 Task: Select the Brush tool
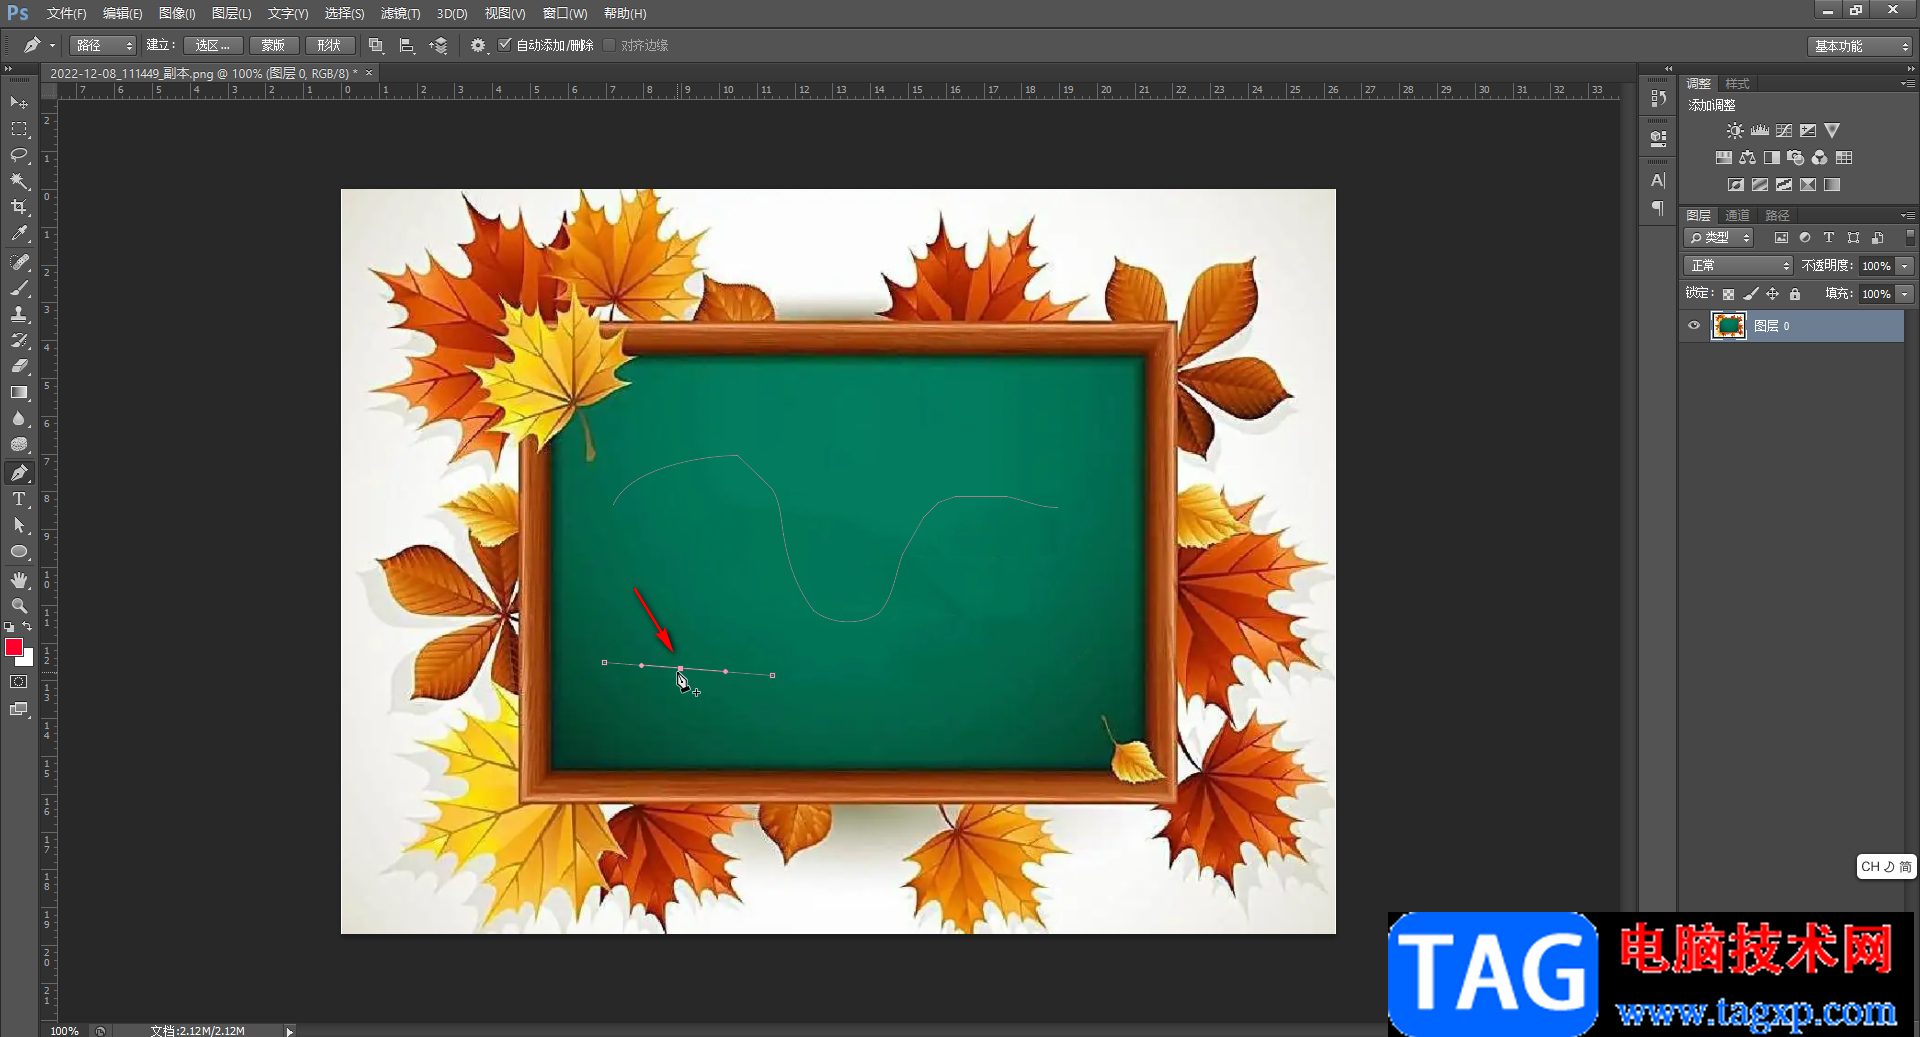pyautogui.click(x=19, y=288)
